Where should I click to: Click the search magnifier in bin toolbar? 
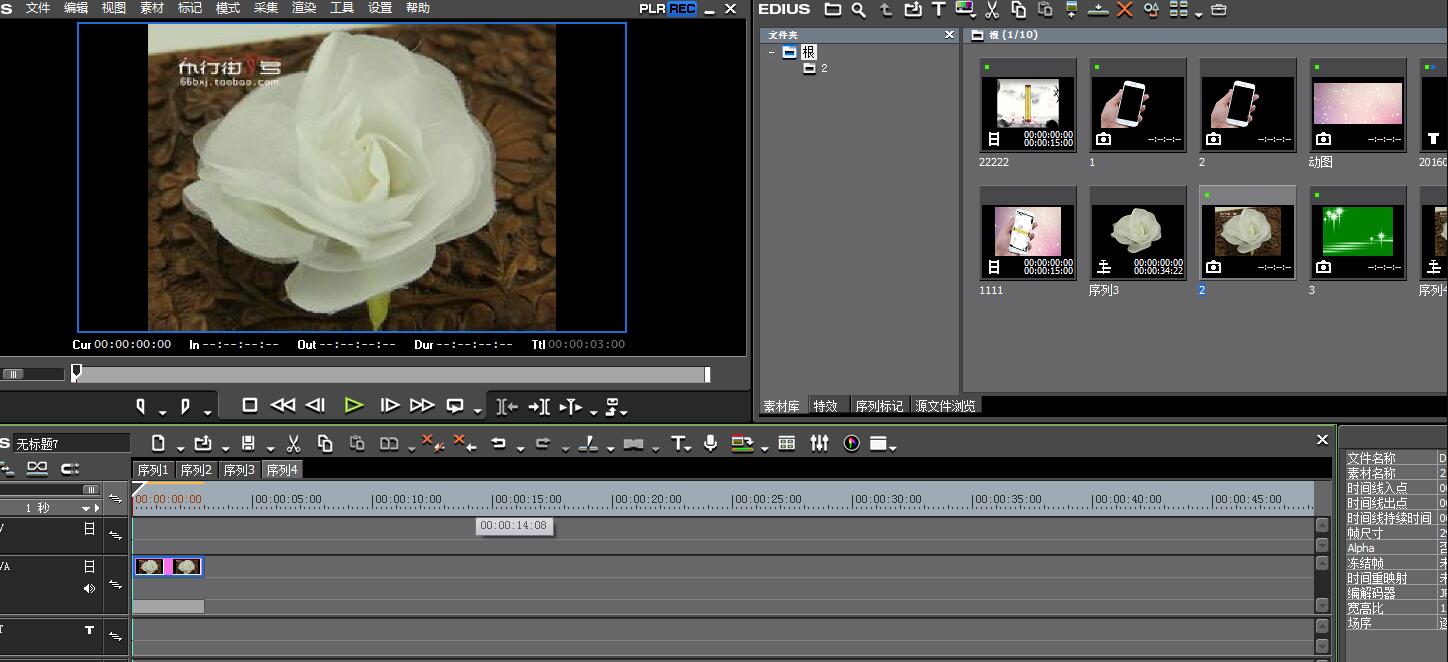858,10
